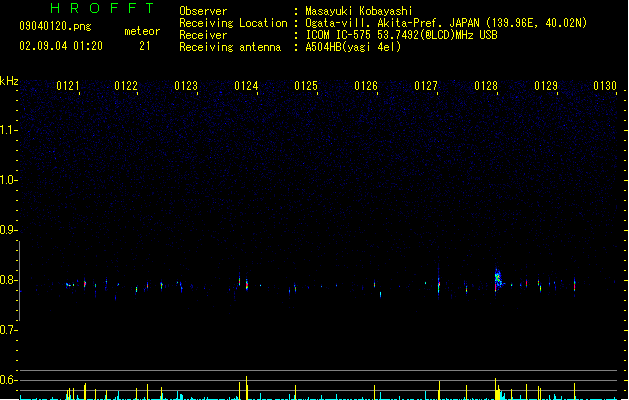The image size is (629, 400).
Task: Click the tallest yellow intensity spike near 0124
Action: coord(246,388)
